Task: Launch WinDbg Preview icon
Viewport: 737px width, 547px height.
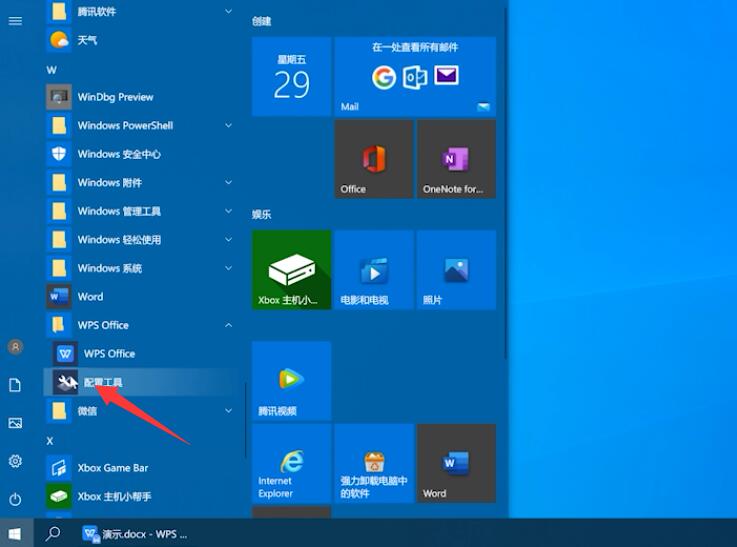Action: (x=59, y=97)
